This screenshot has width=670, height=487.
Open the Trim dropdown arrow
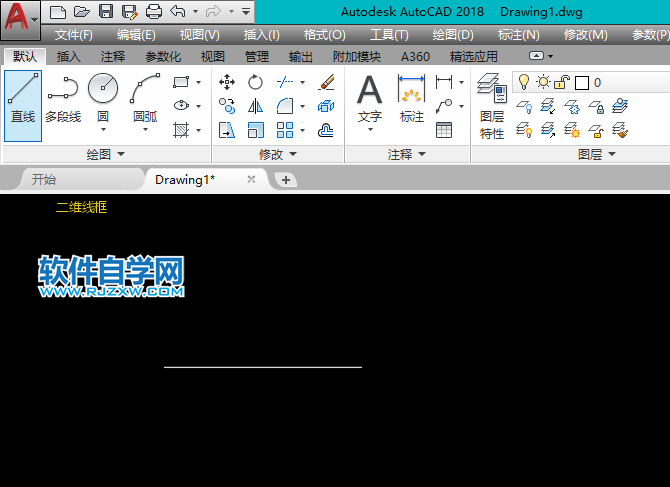(x=303, y=82)
